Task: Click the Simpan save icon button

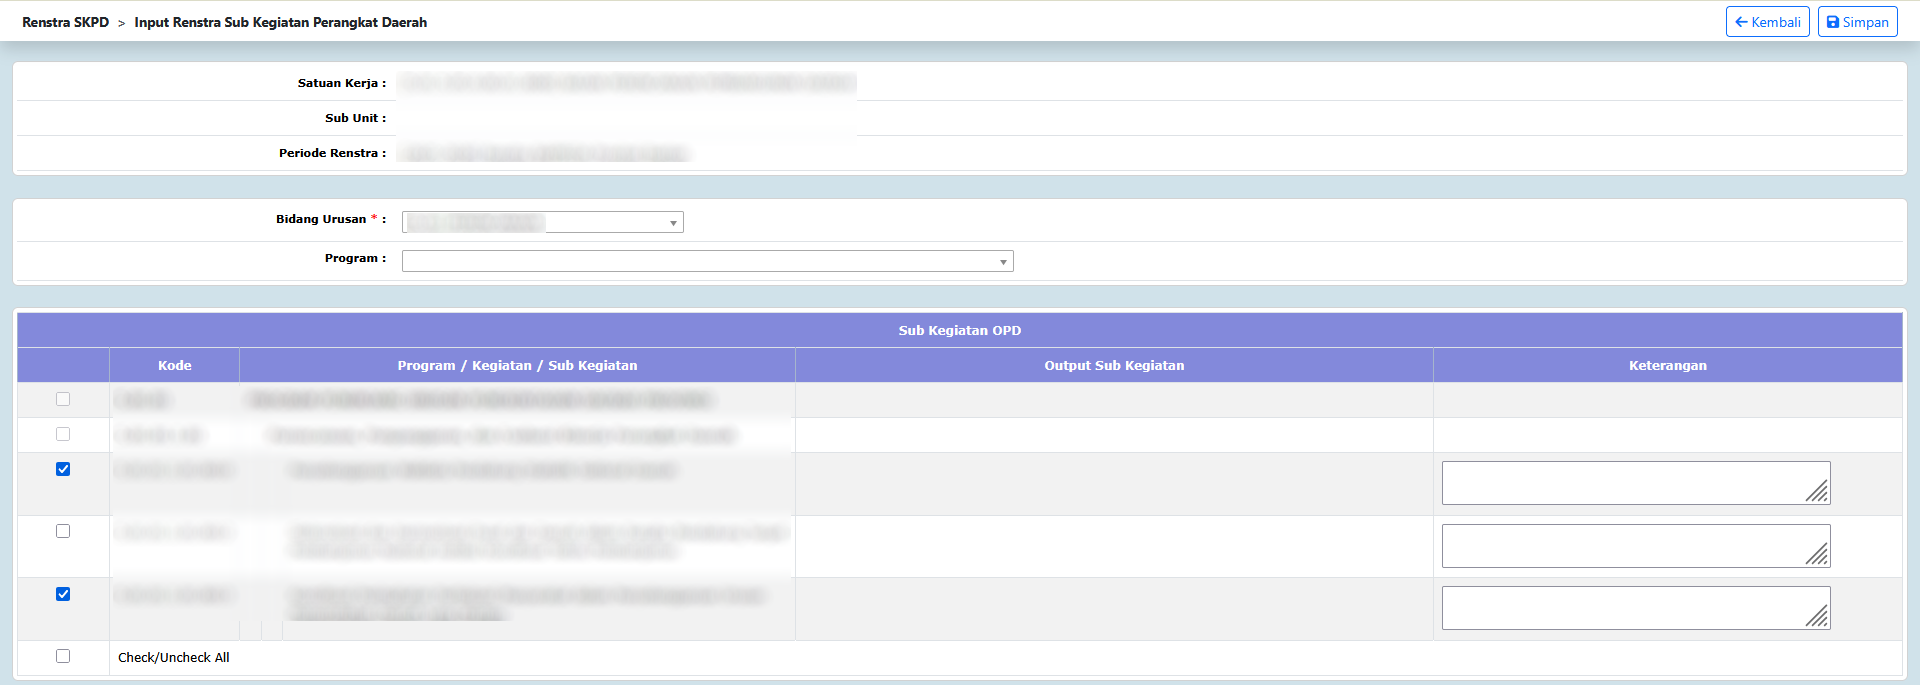Action: [1857, 22]
